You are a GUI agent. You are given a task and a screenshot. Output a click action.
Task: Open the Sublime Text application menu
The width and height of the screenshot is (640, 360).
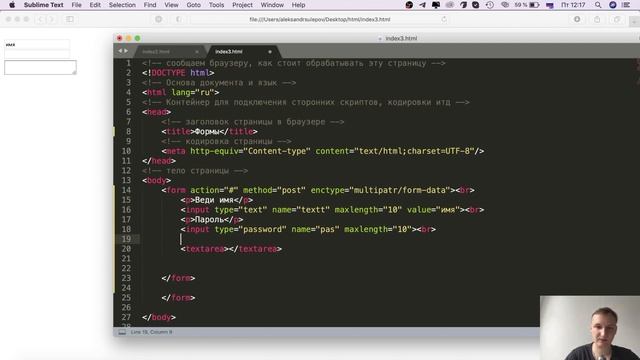(43, 5)
